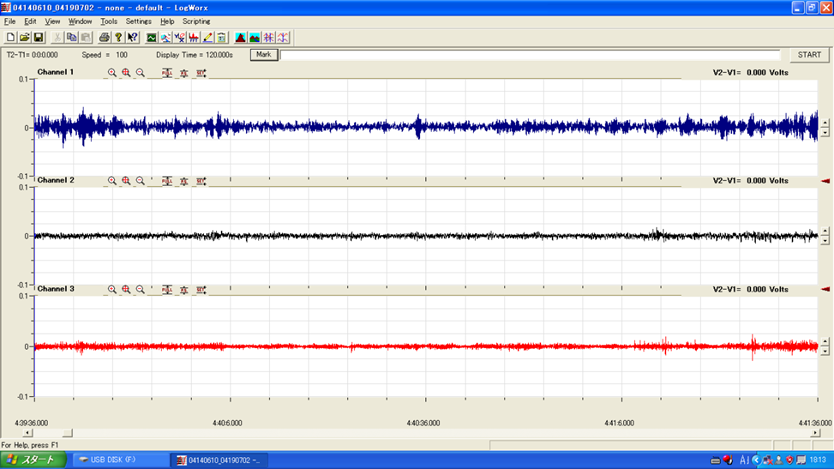
Task: Click the red triangle marker beside Channel 3
Action: [824, 289]
